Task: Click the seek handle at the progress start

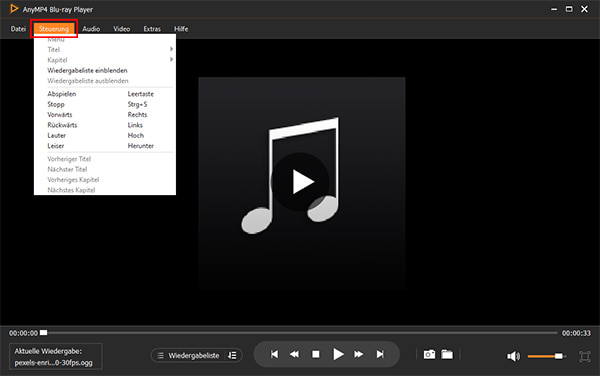Action: 44,332
